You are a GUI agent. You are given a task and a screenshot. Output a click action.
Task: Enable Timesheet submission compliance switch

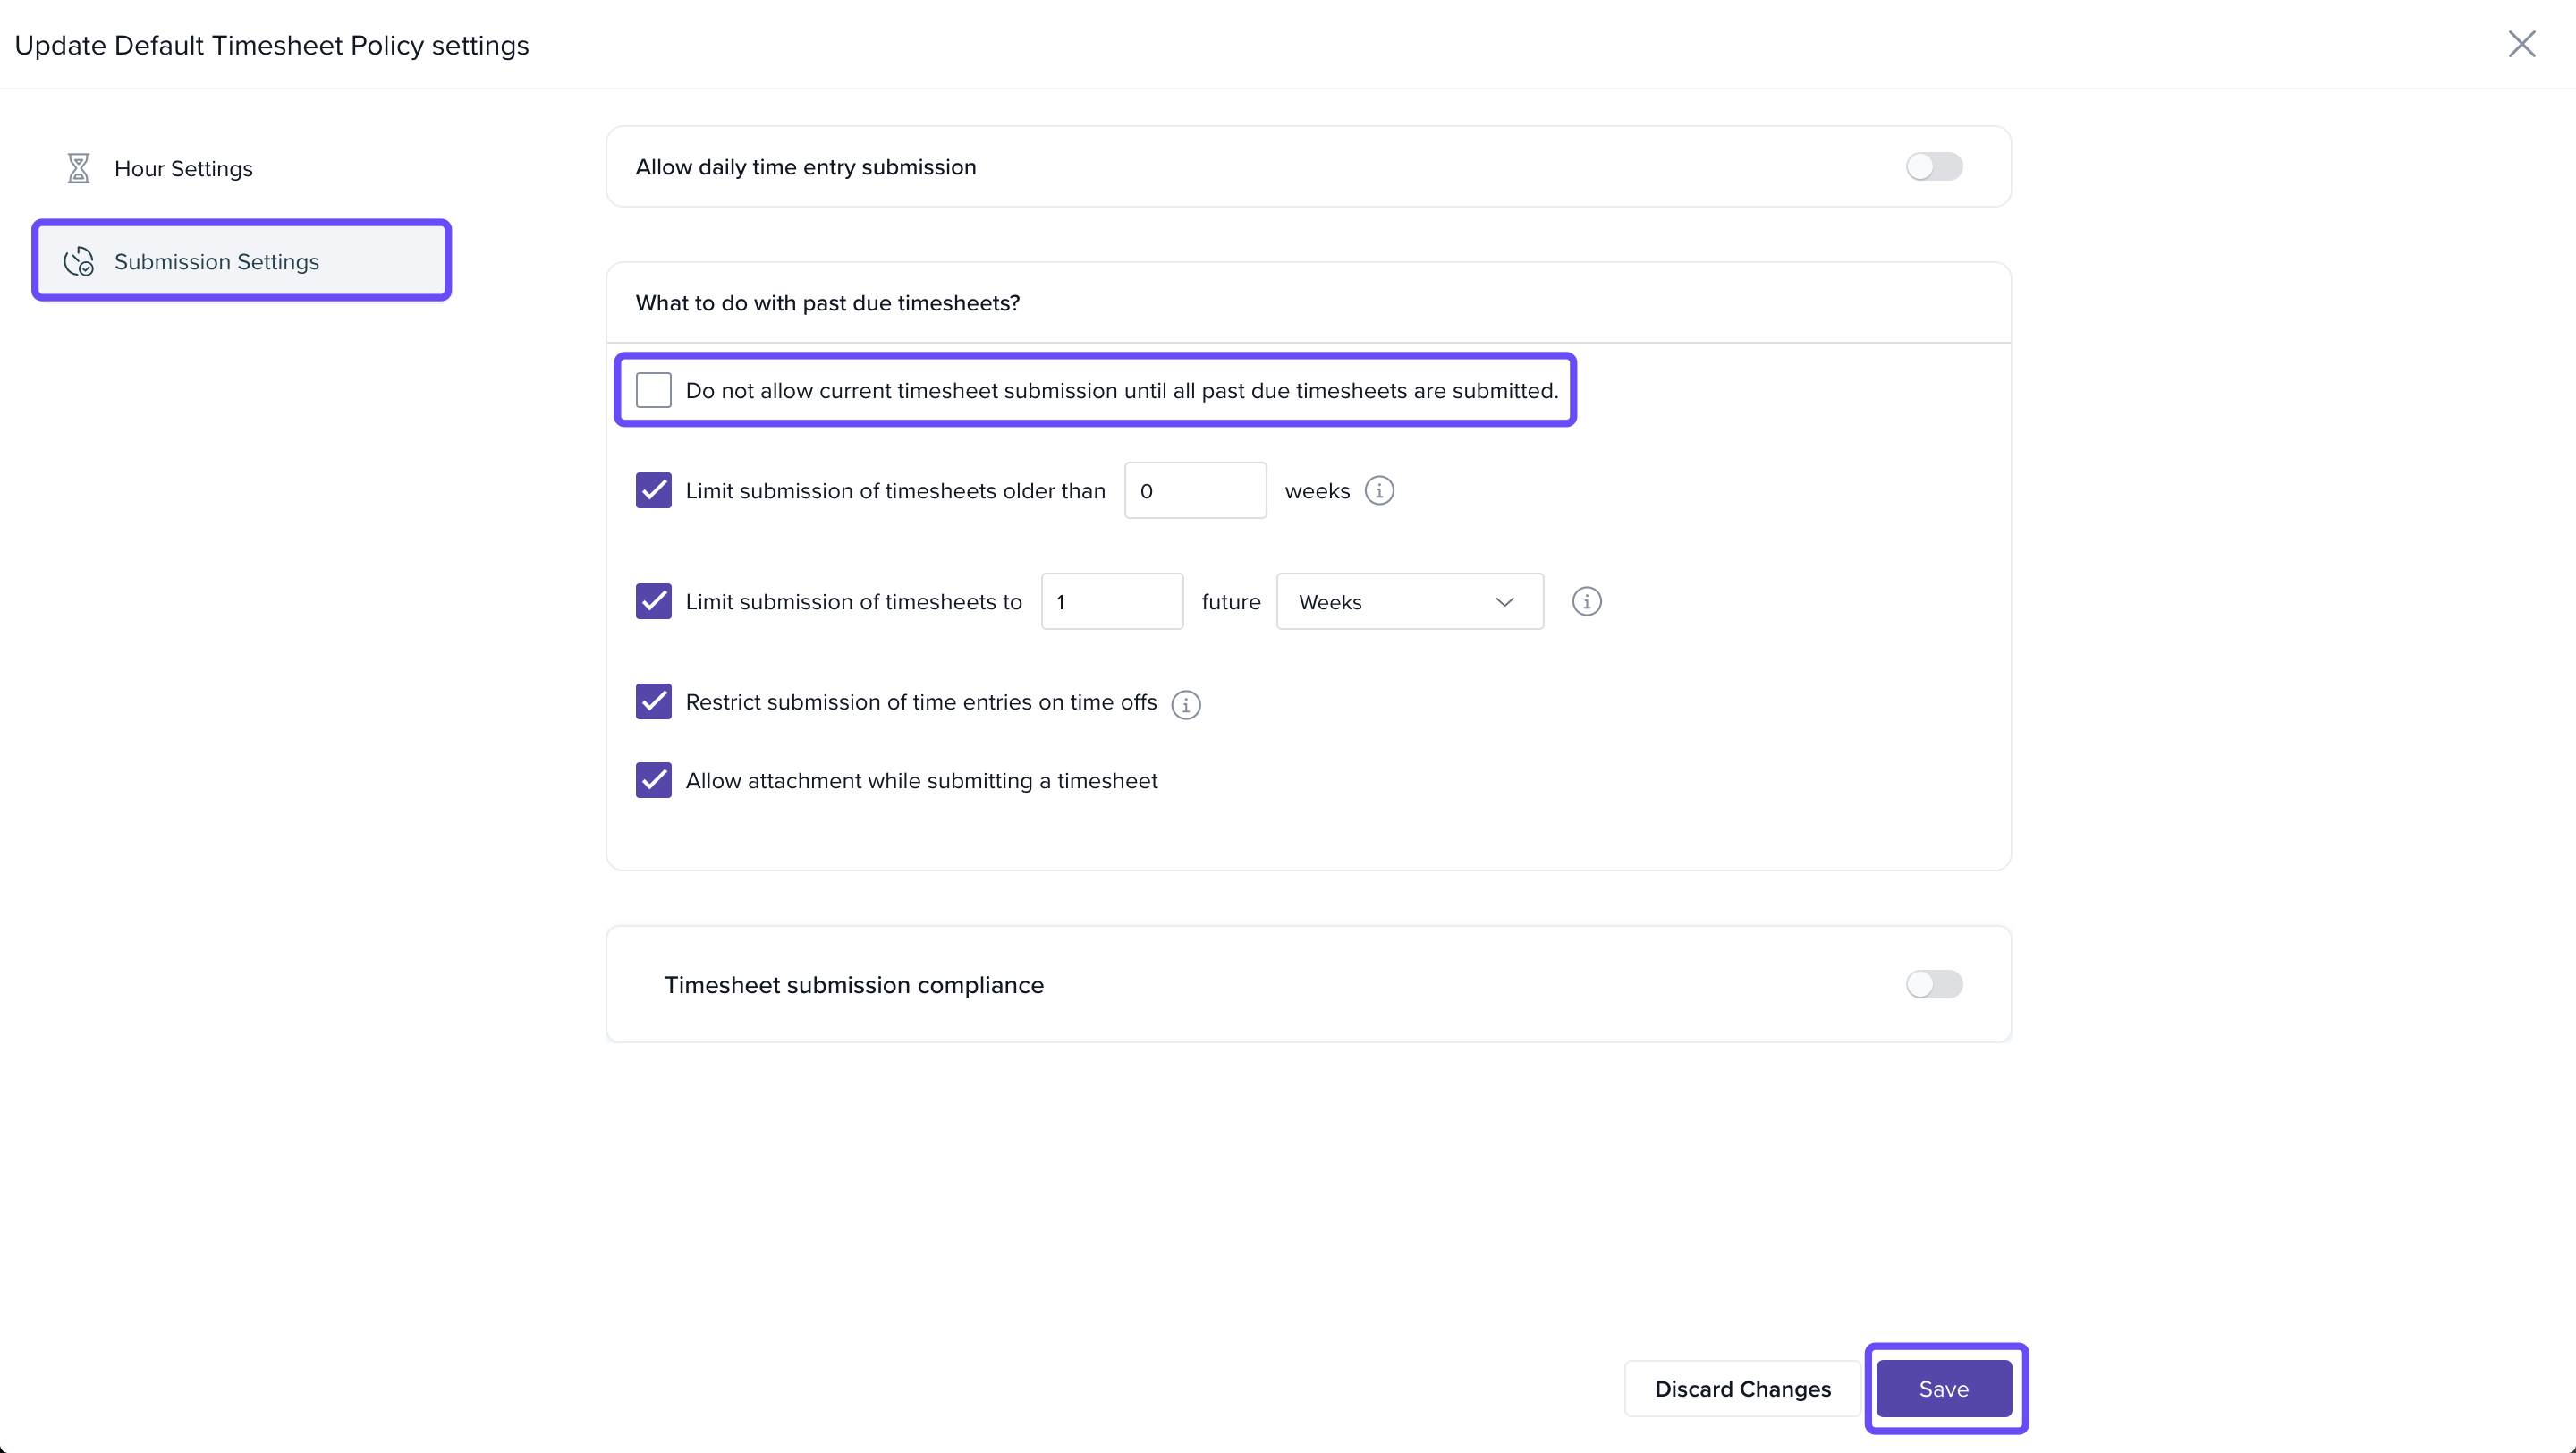point(1933,985)
